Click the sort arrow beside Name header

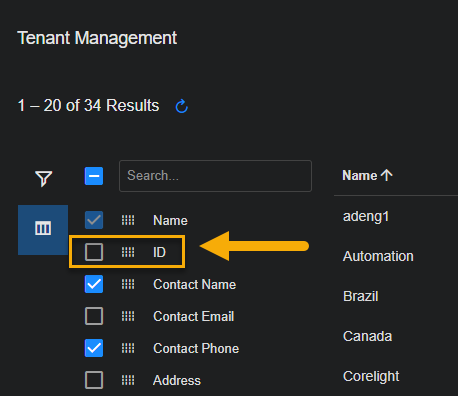pyautogui.click(x=387, y=175)
